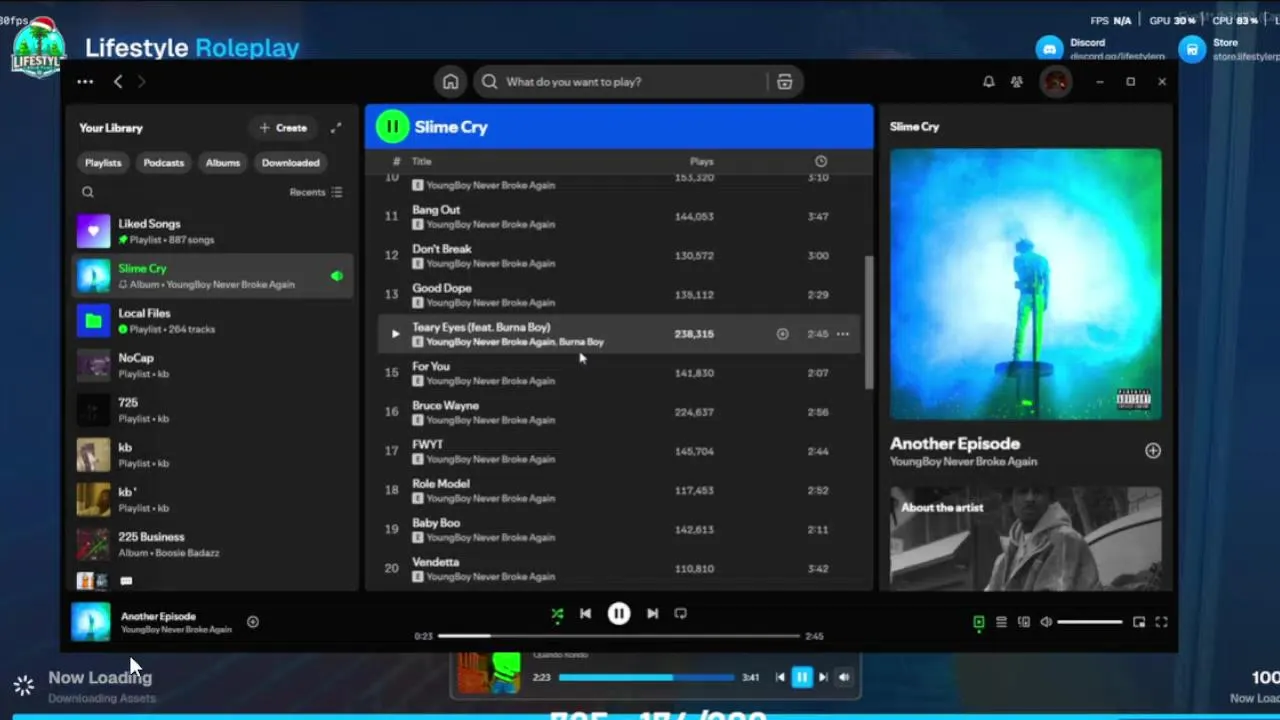
Task: Pause the loading screen music player
Action: click(x=801, y=677)
